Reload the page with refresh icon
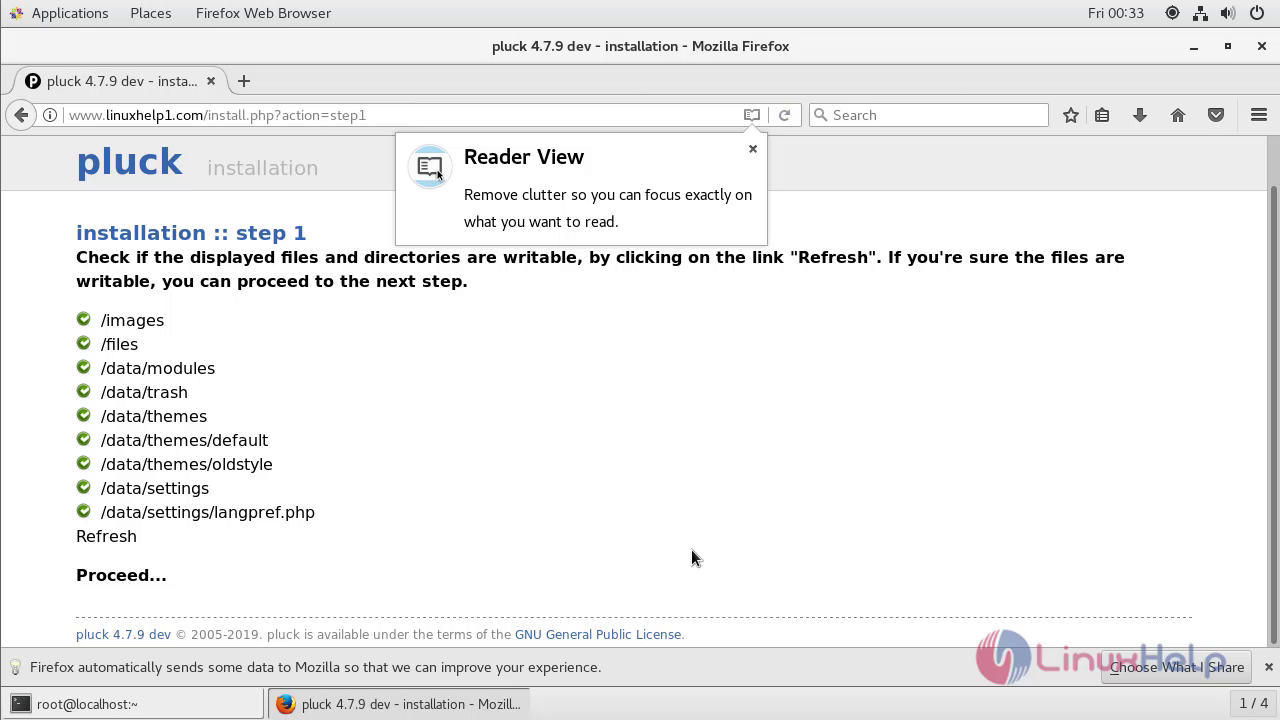This screenshot has height=720, width=1280. tap(784, 115)
